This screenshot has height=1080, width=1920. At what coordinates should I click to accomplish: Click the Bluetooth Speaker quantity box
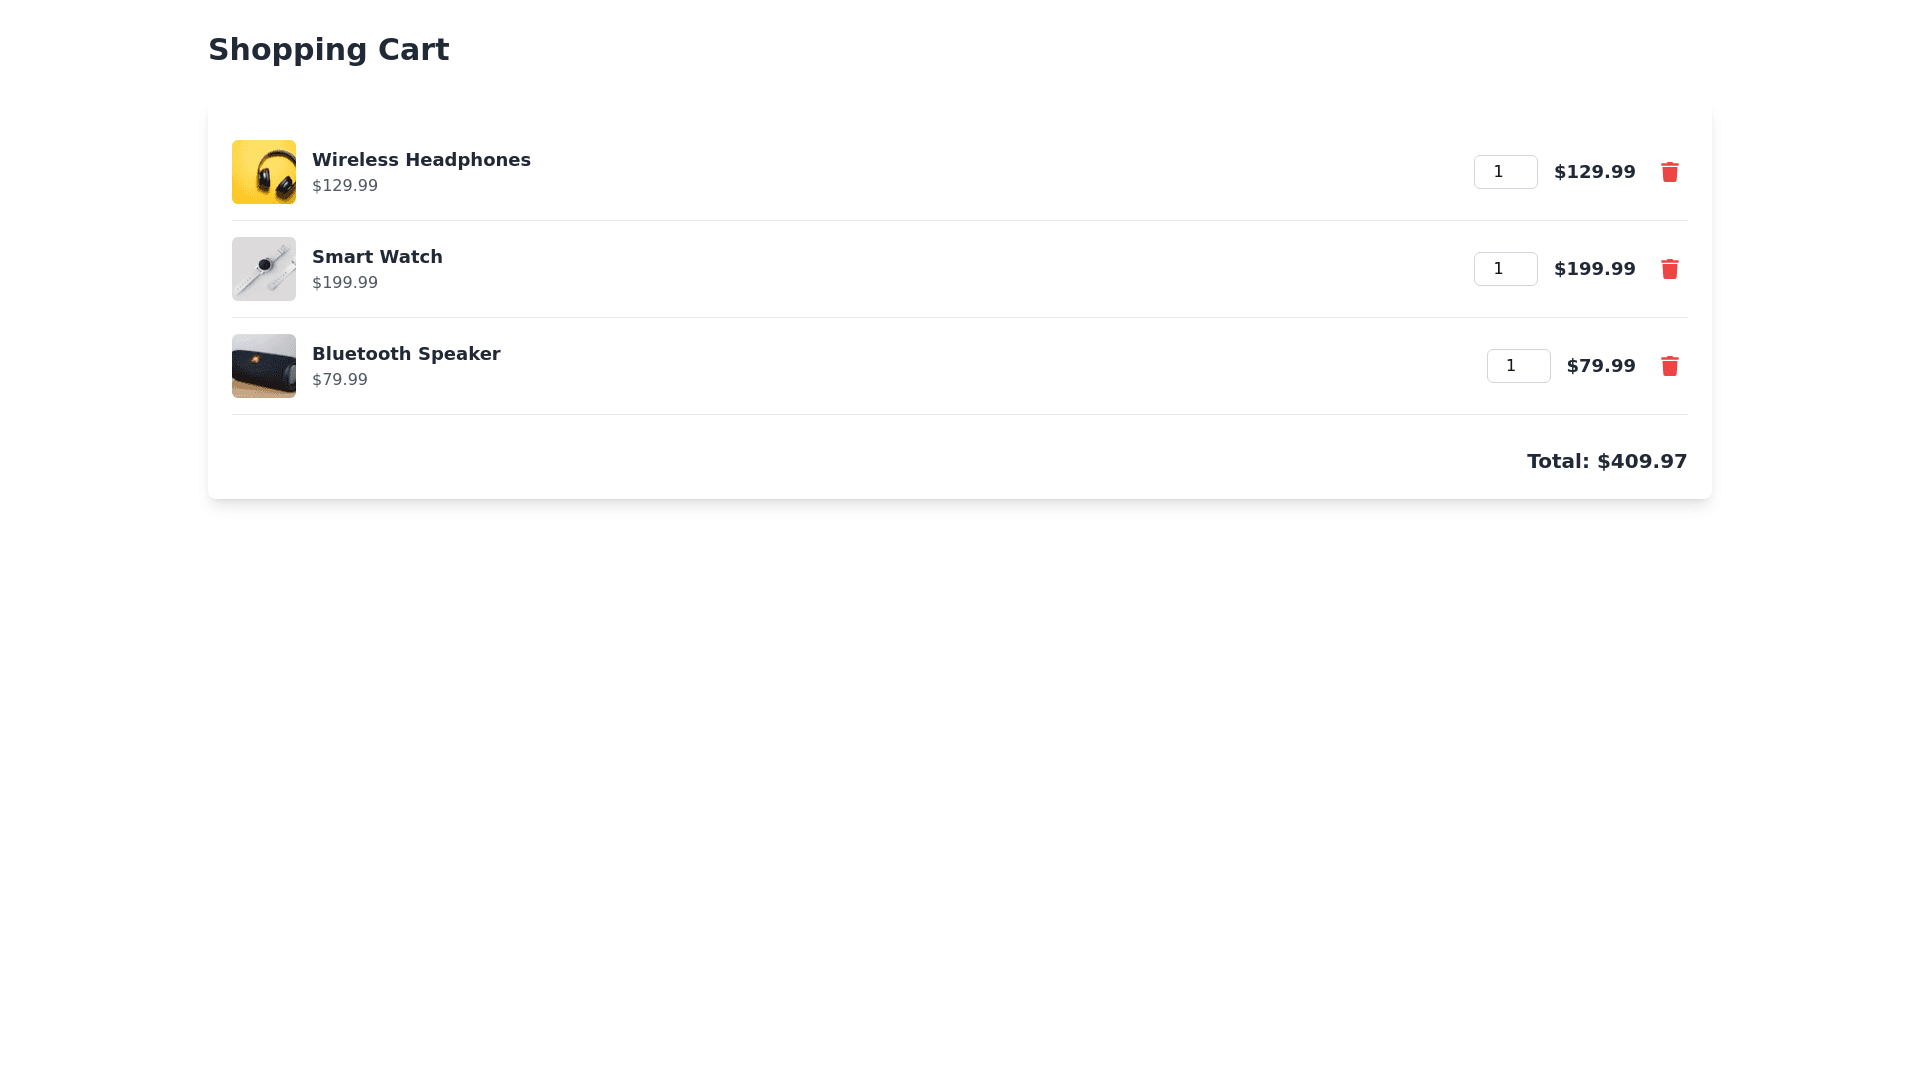(1518, 366)
